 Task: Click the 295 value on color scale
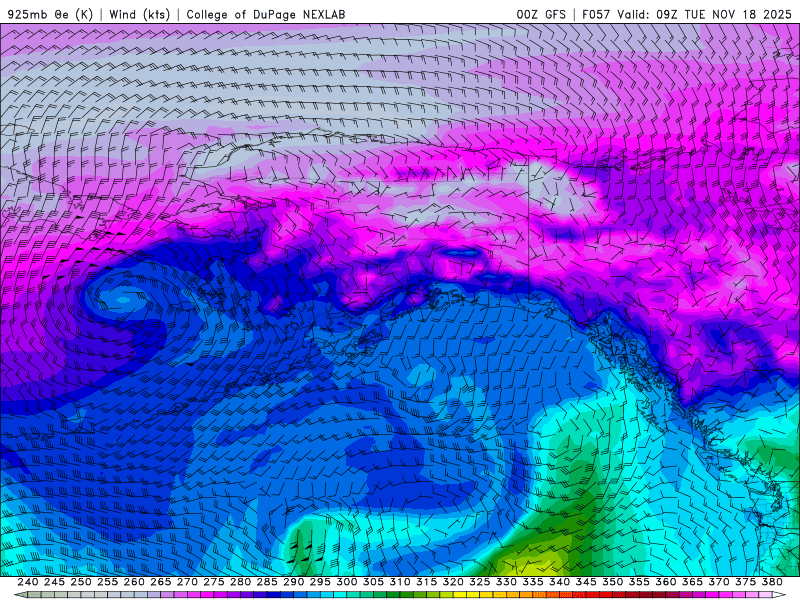[320, 582]
